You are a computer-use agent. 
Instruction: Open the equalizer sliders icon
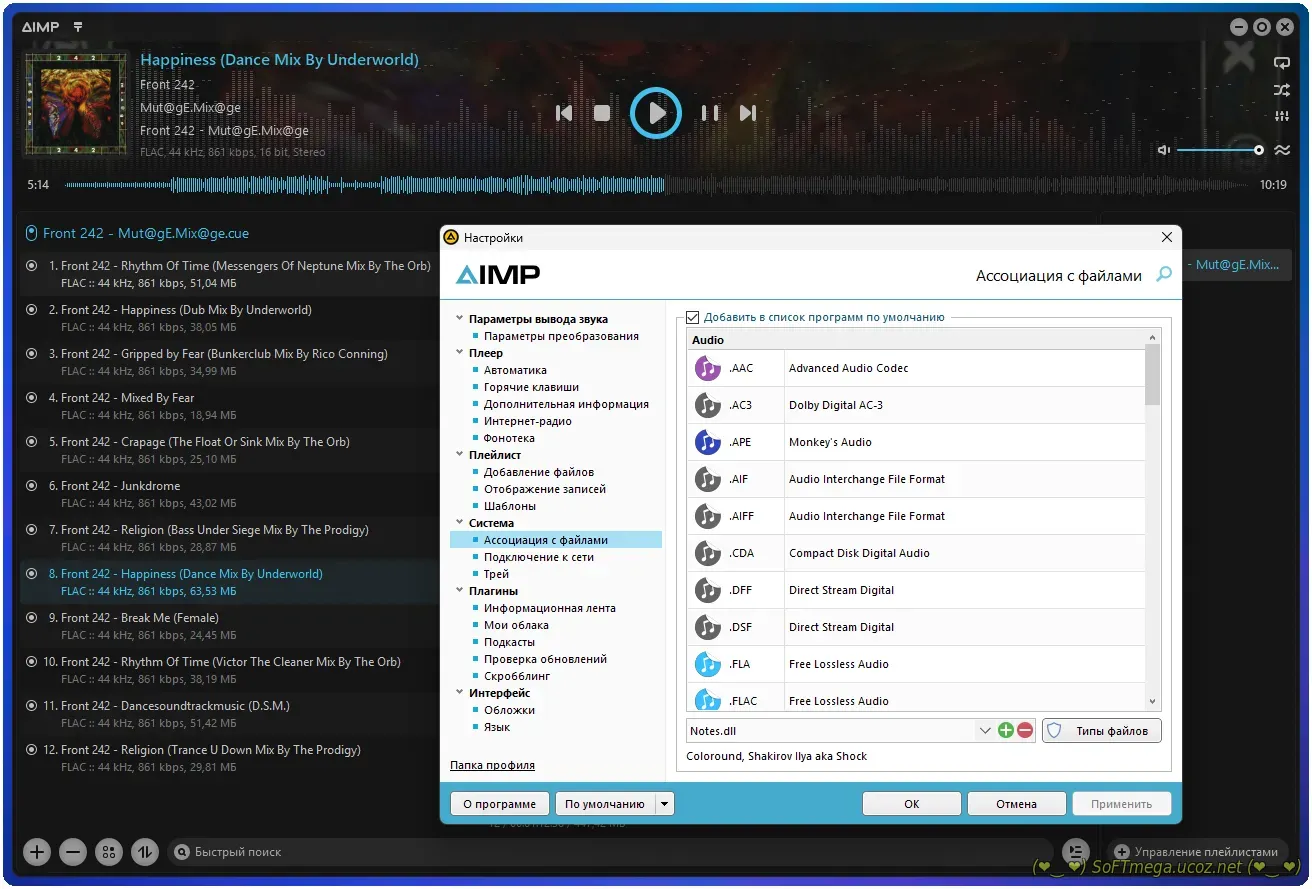click(x=1281, y=117)
